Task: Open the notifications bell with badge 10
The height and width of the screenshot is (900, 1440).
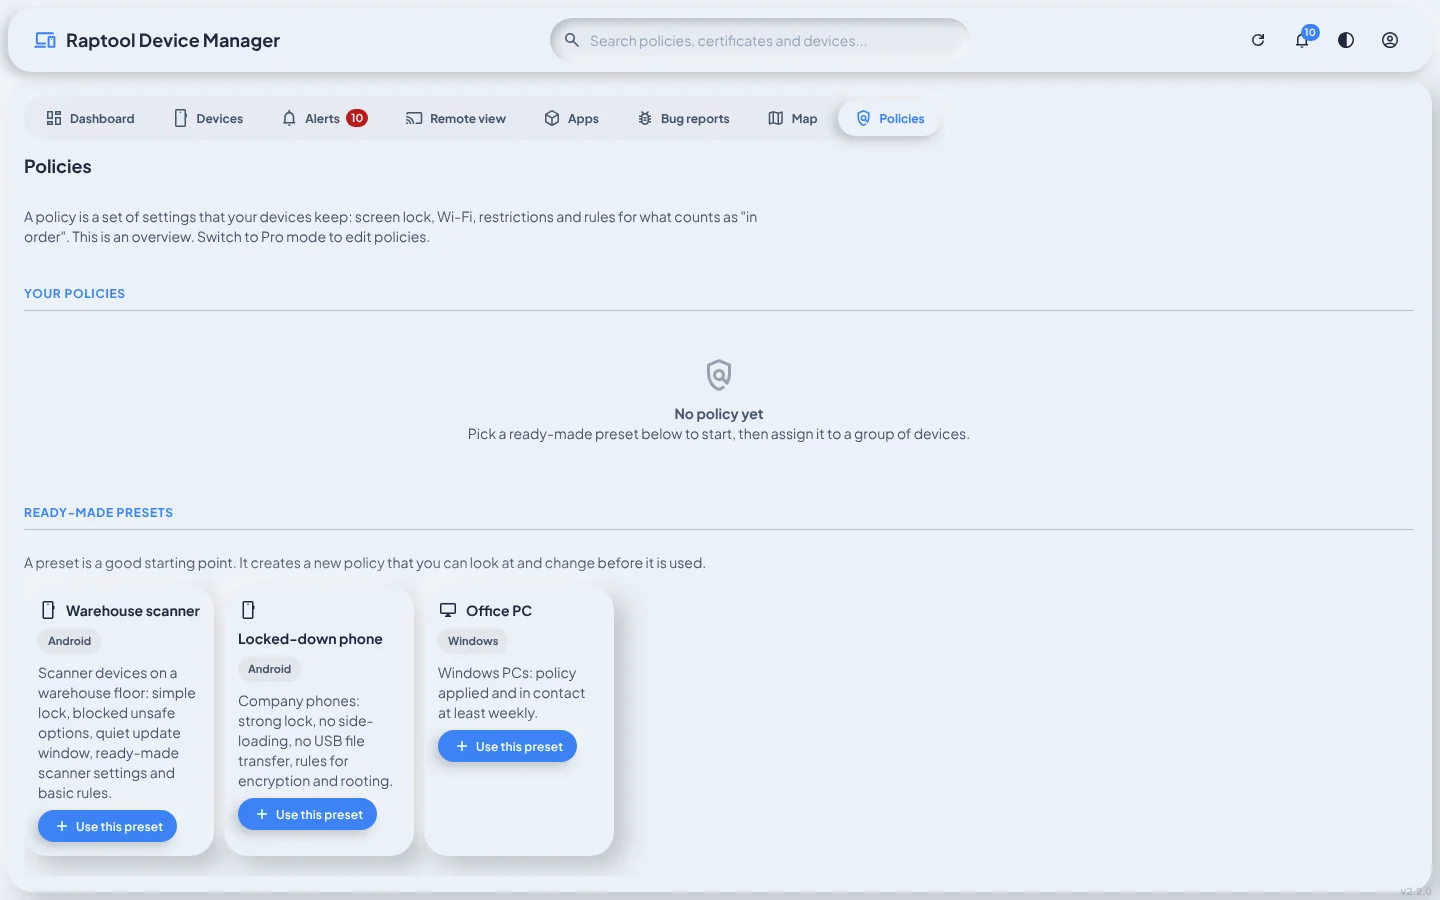Action: pyautogui.click(x=1302, y=40)
